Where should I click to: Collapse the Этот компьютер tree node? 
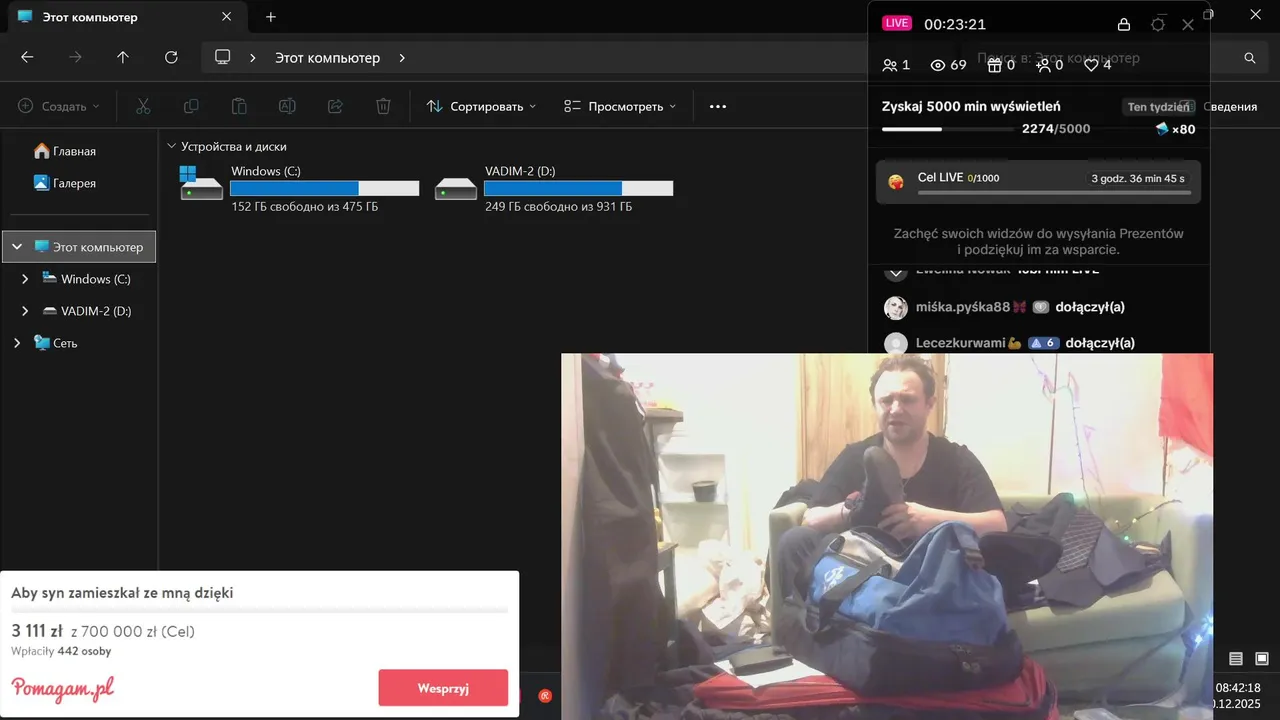[17, 246]
